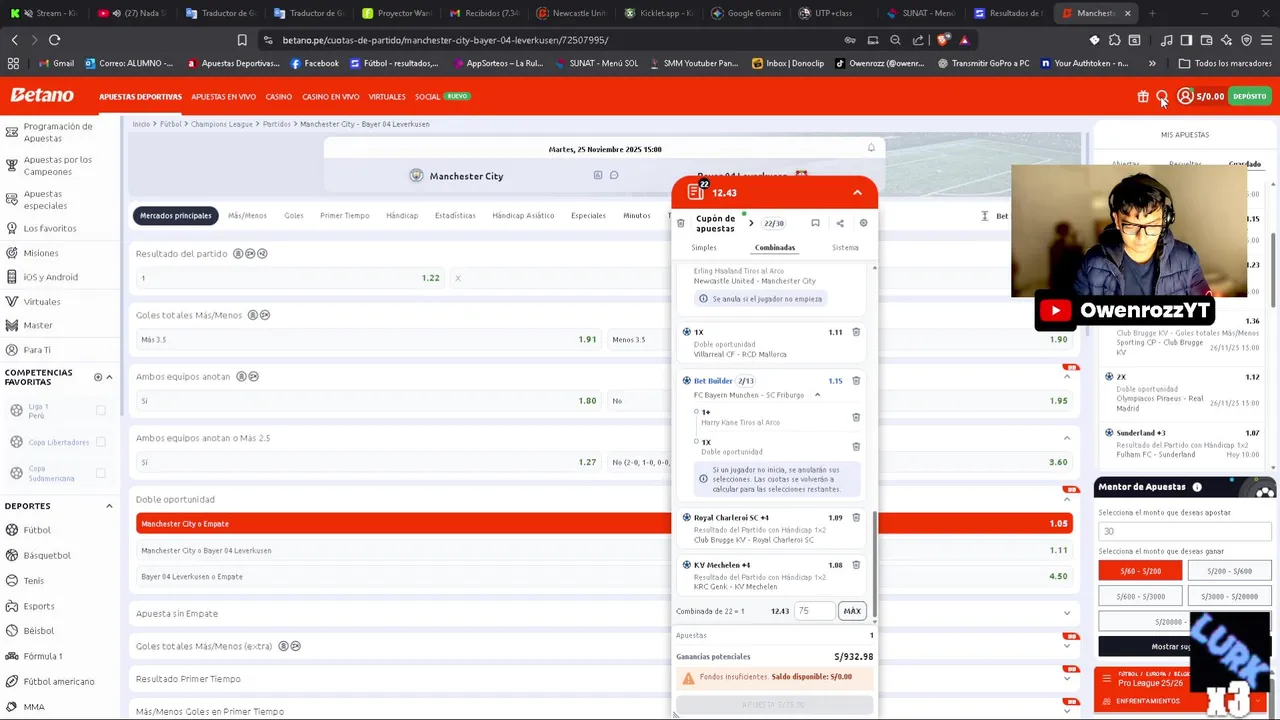Select the S/60 - S/200 winnings range
Screen dimensions: 1280x720
(1140, 571)
